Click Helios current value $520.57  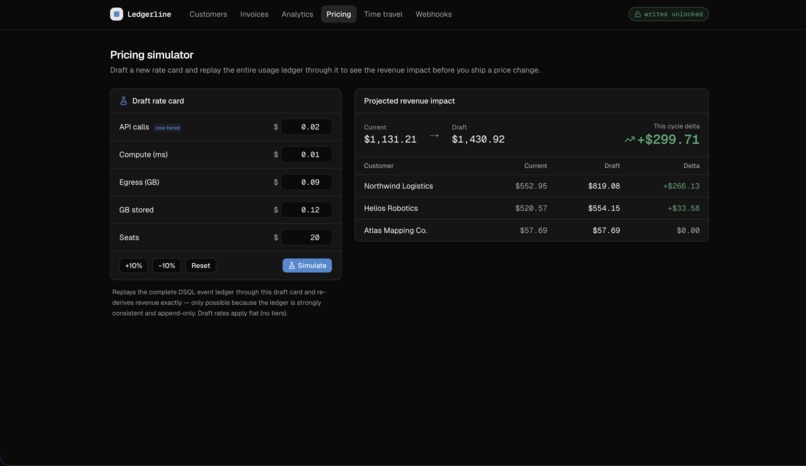point(531,208)
